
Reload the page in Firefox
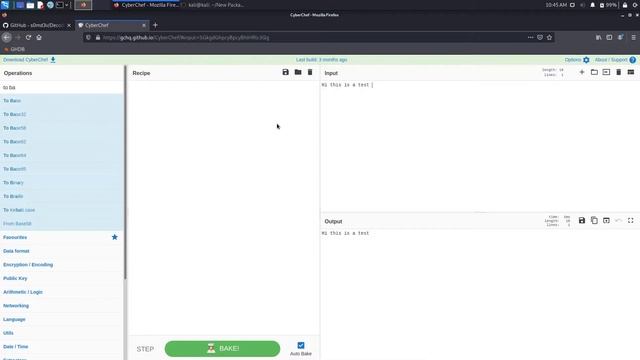(28, 37)
